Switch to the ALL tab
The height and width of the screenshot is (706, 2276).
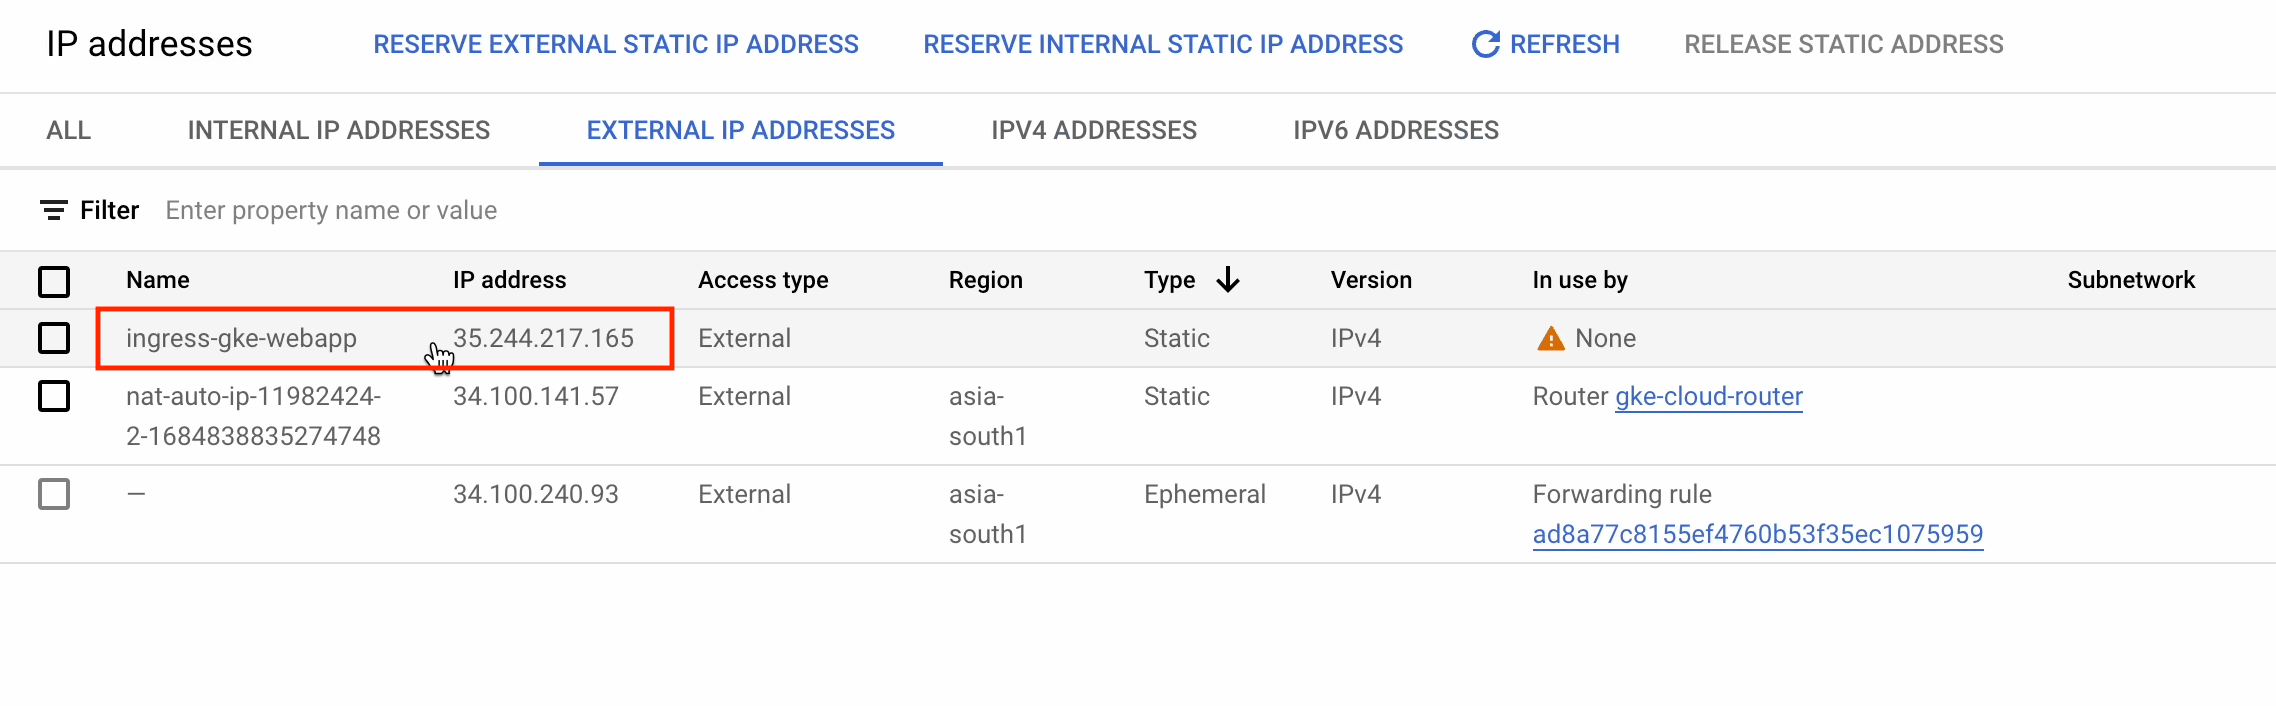(68, 130)
